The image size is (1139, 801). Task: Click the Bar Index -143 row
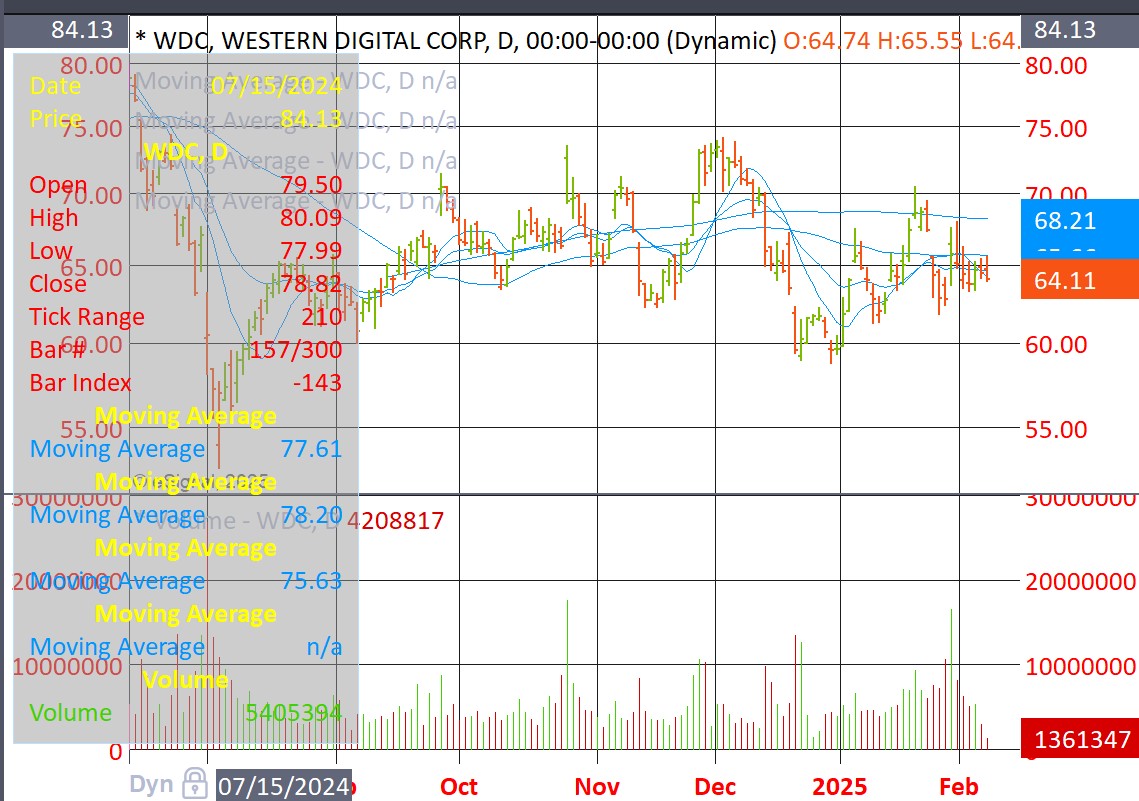(185, 383)
